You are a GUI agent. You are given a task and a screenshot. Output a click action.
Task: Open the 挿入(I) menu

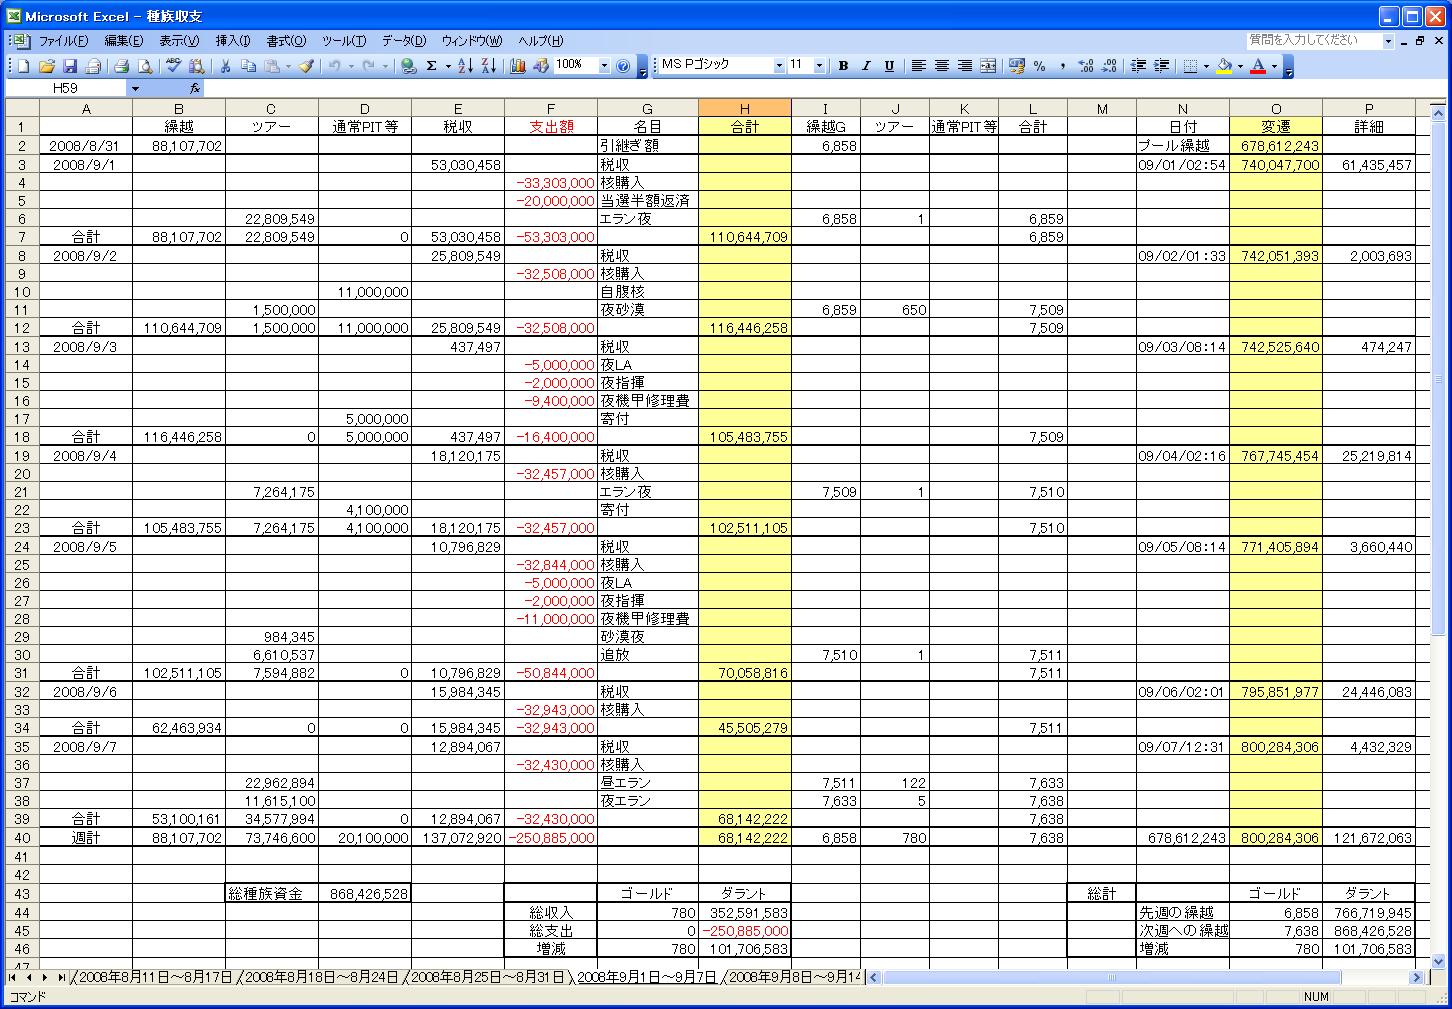233,41
